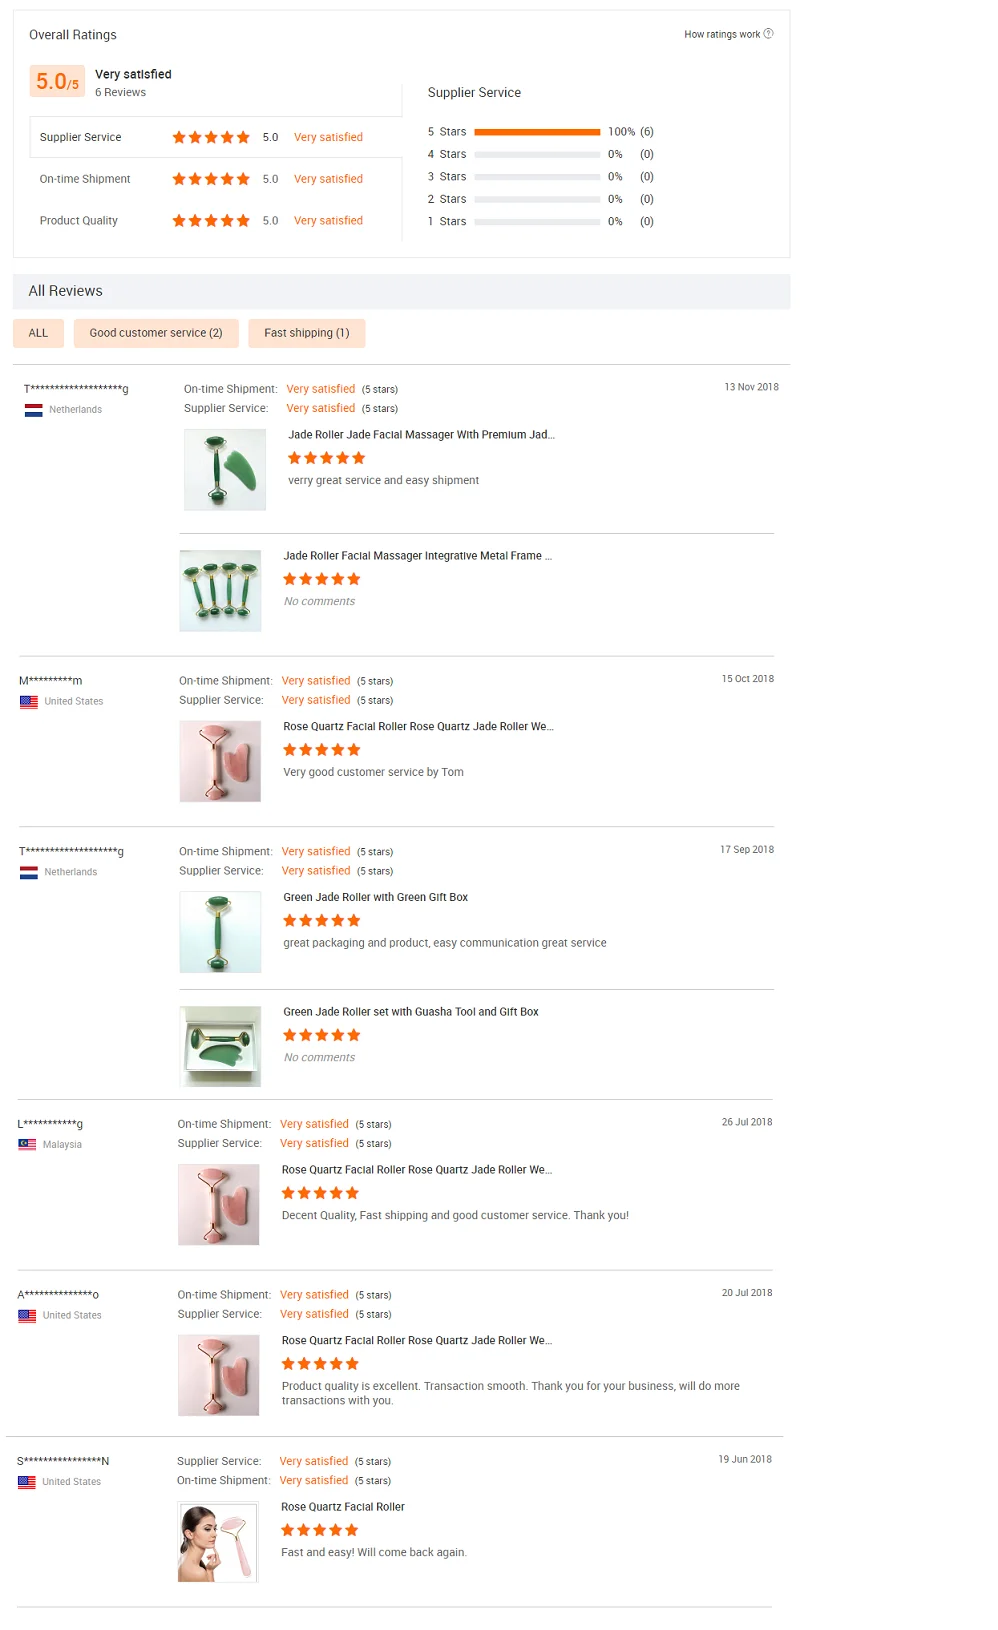Open the Guasha Tool gift box set thumbnail
The height and width of the screenshot is (1630, 998).
click(220, 1046)
